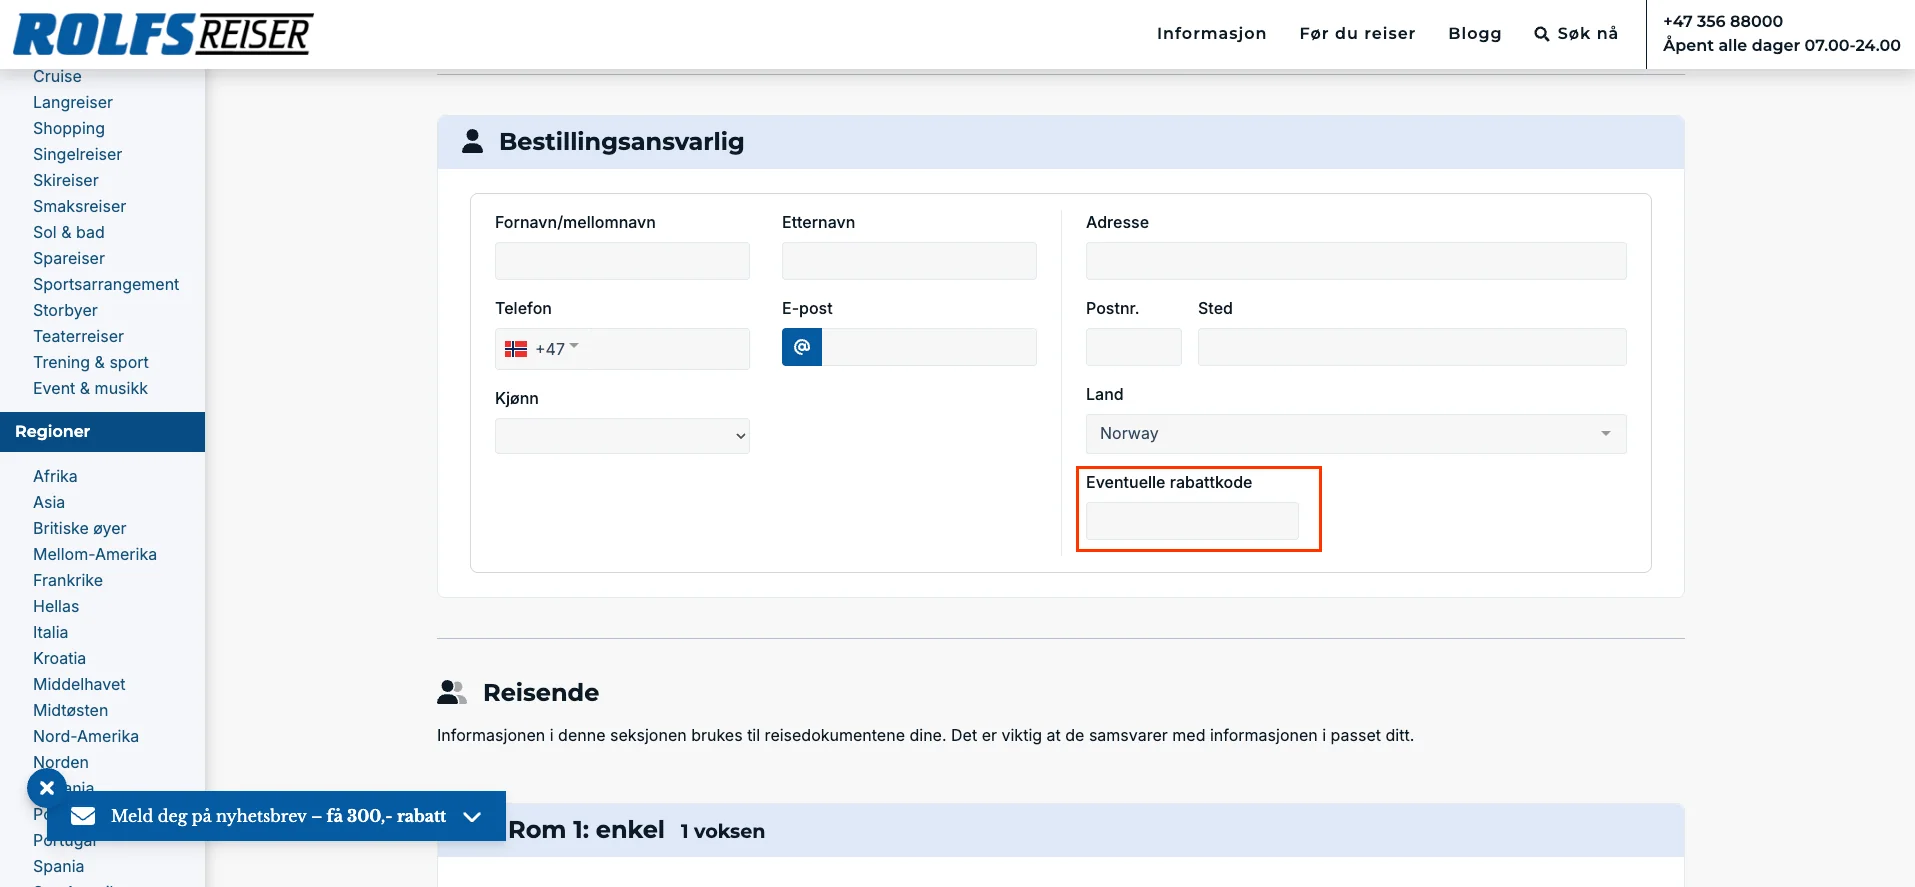Select the Italia region link
Viewport: 1915px width, 887px height.
(50, 632)
